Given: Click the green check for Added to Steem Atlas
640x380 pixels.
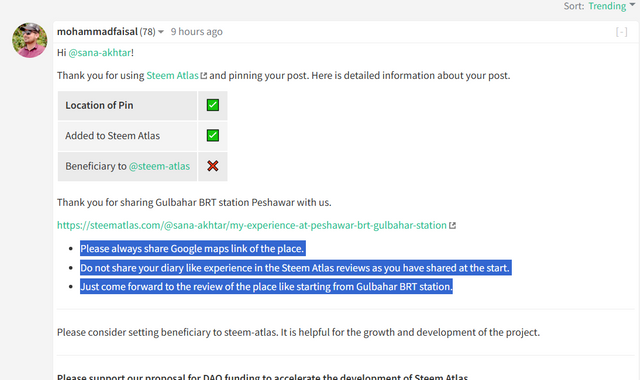Looking at the screenshot, I should pyautogui.click(x=213, y=136).
